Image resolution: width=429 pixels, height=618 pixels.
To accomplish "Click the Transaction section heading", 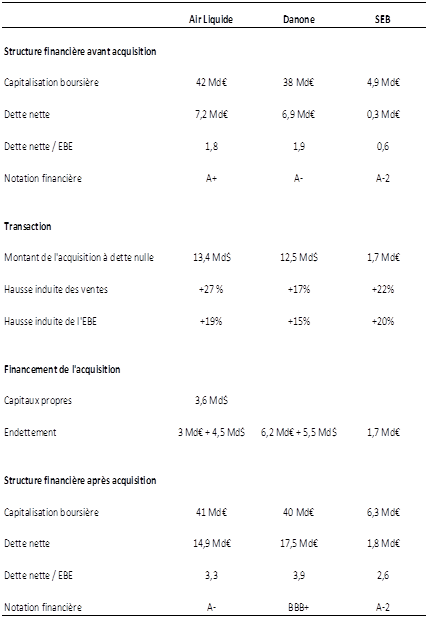I will pyautogui.click(x=28, y=226).
